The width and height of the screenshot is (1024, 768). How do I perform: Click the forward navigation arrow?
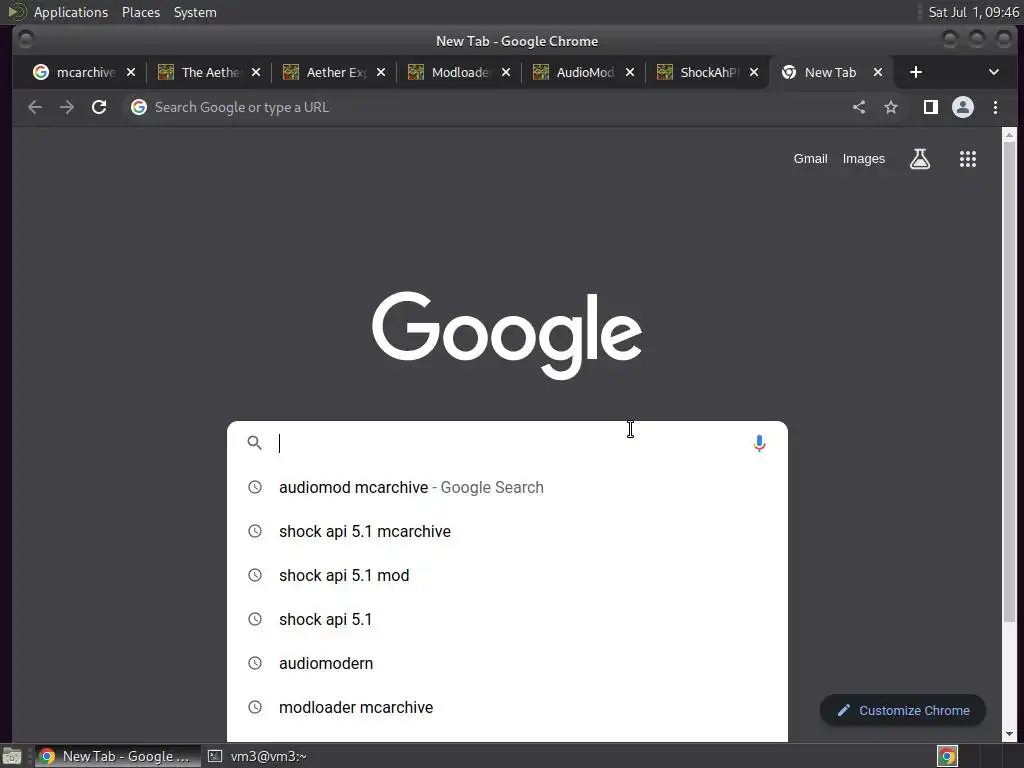pos(67,107)
